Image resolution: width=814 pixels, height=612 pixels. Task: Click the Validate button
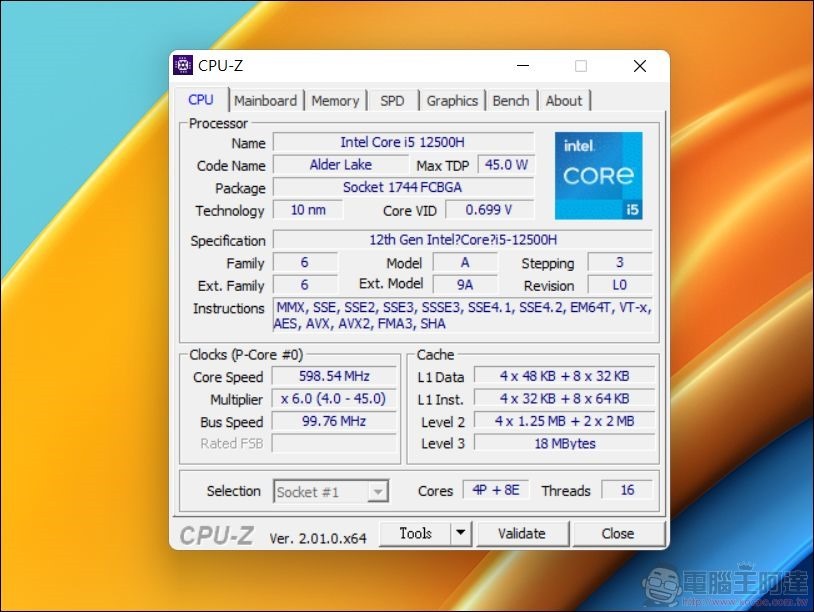point(522,533)
